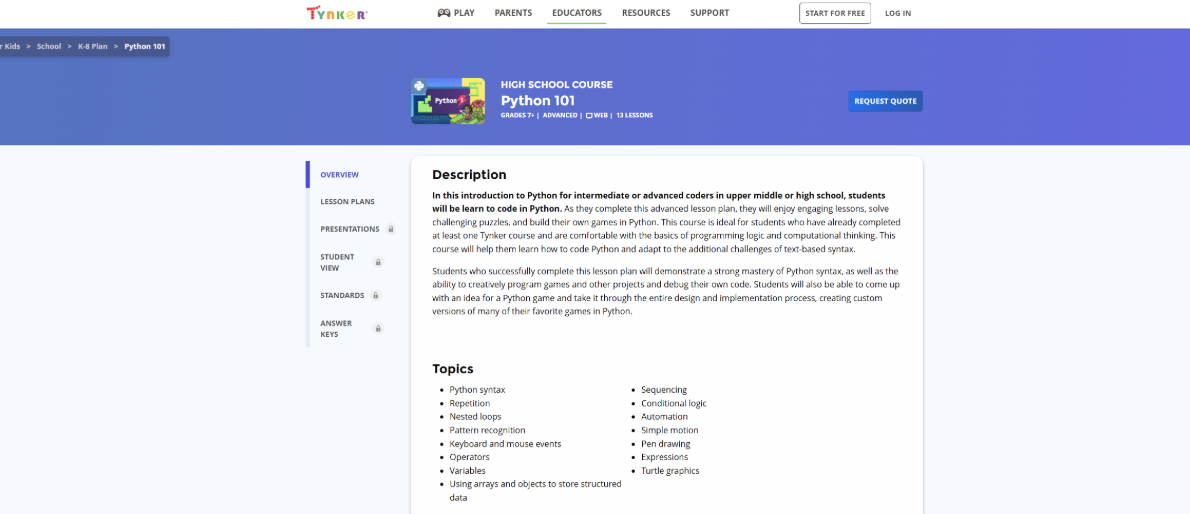This screenshot has width=1190, height=514.
Task: Open the Python 101 course thumbnail
Action: pos(449,101)
